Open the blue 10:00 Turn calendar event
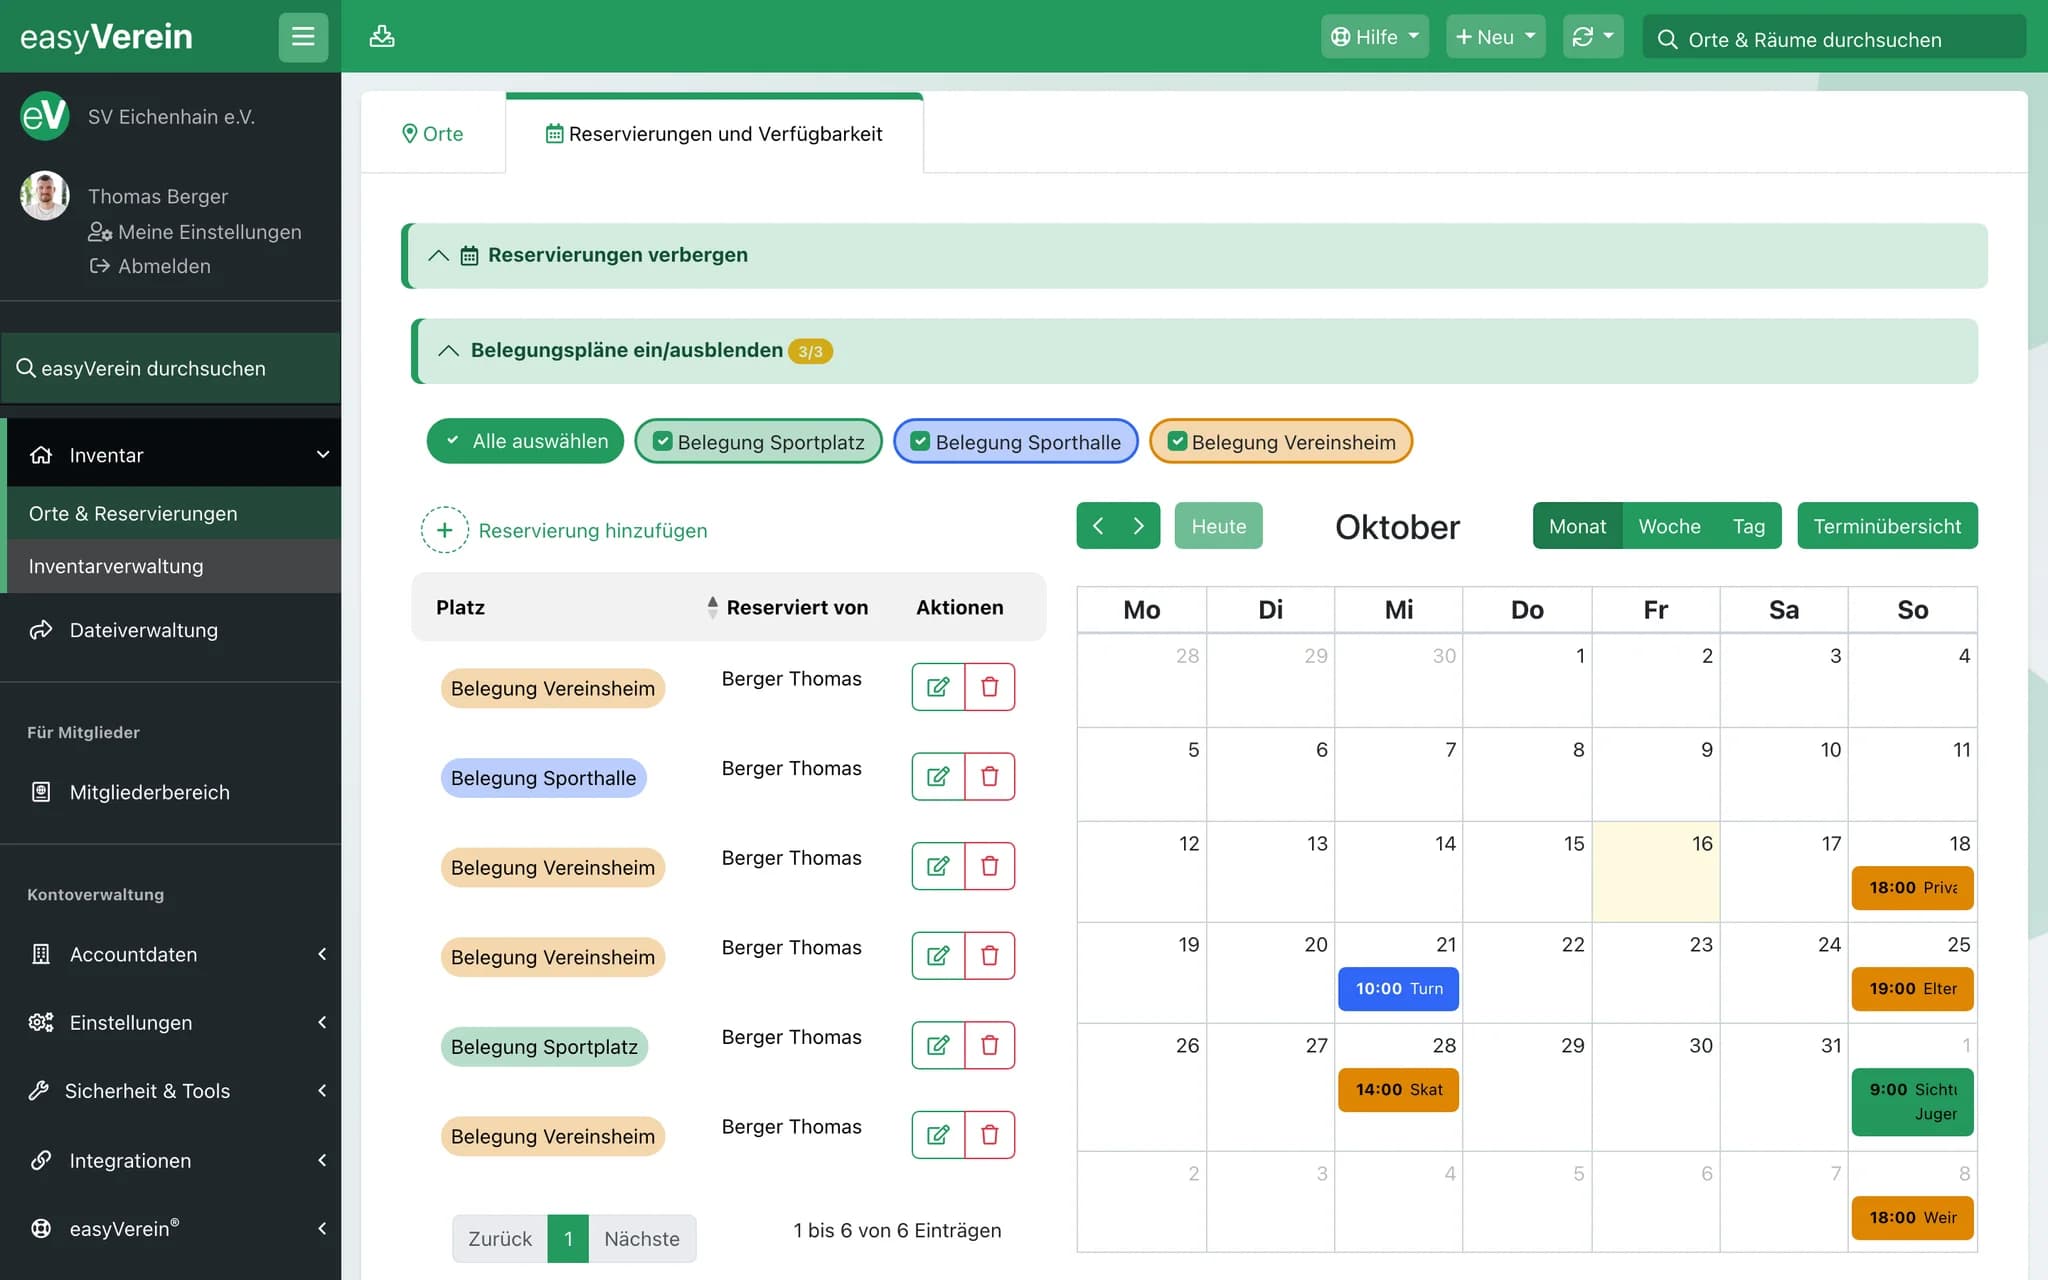The image size is (2048, 1280). pos(1398,989)
